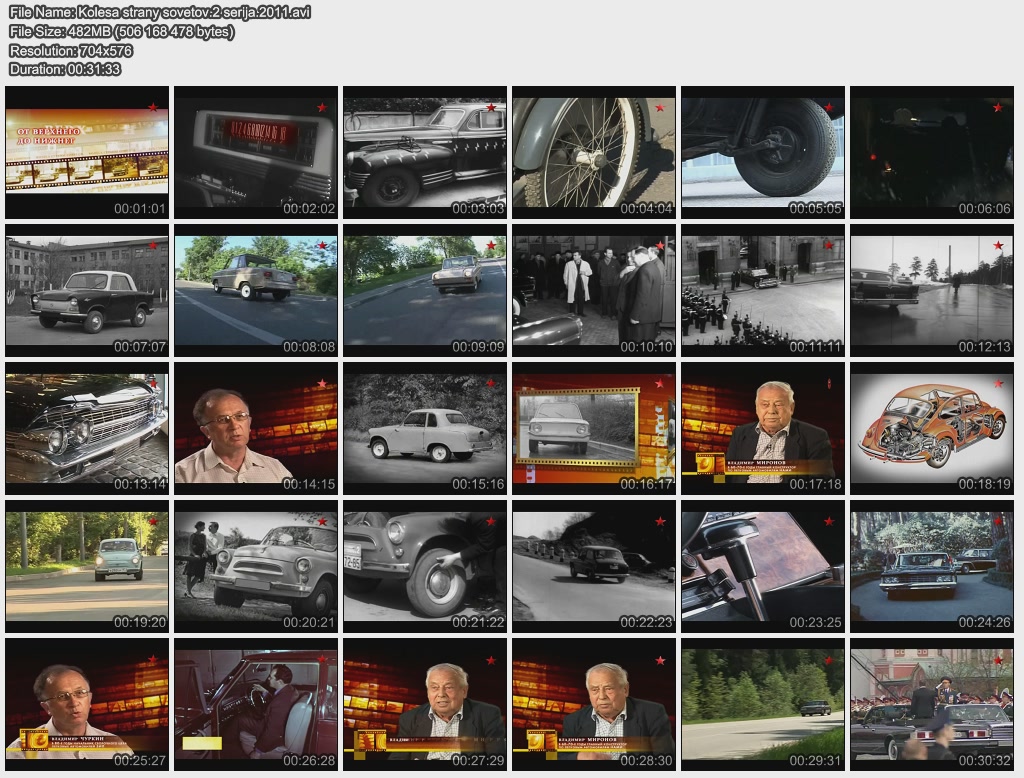Open the 00:13:14 chrome grille close-up thumbnail
Viewport: 1024px width, 778px height.
click(x=87, y=428)
